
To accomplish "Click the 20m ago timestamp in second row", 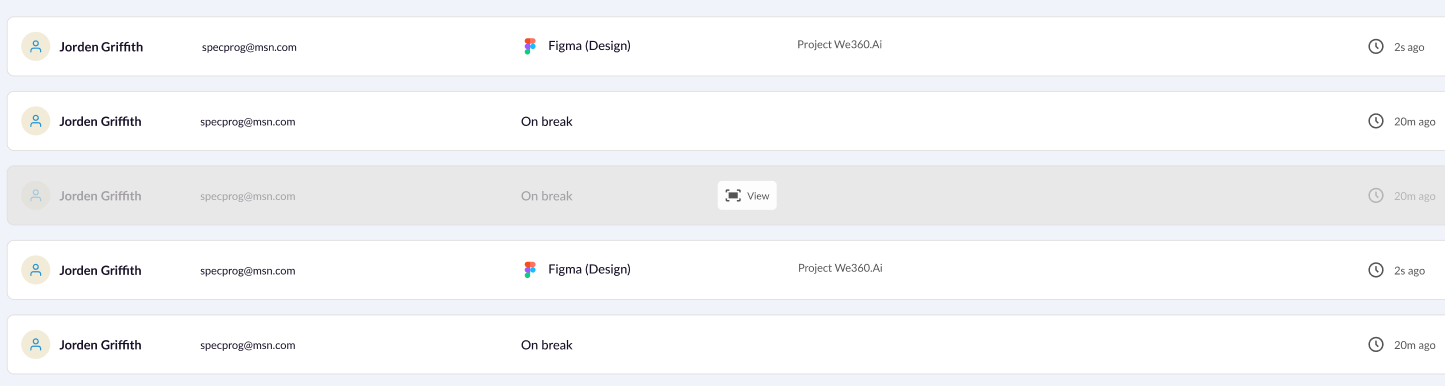I will (1415, 122).
